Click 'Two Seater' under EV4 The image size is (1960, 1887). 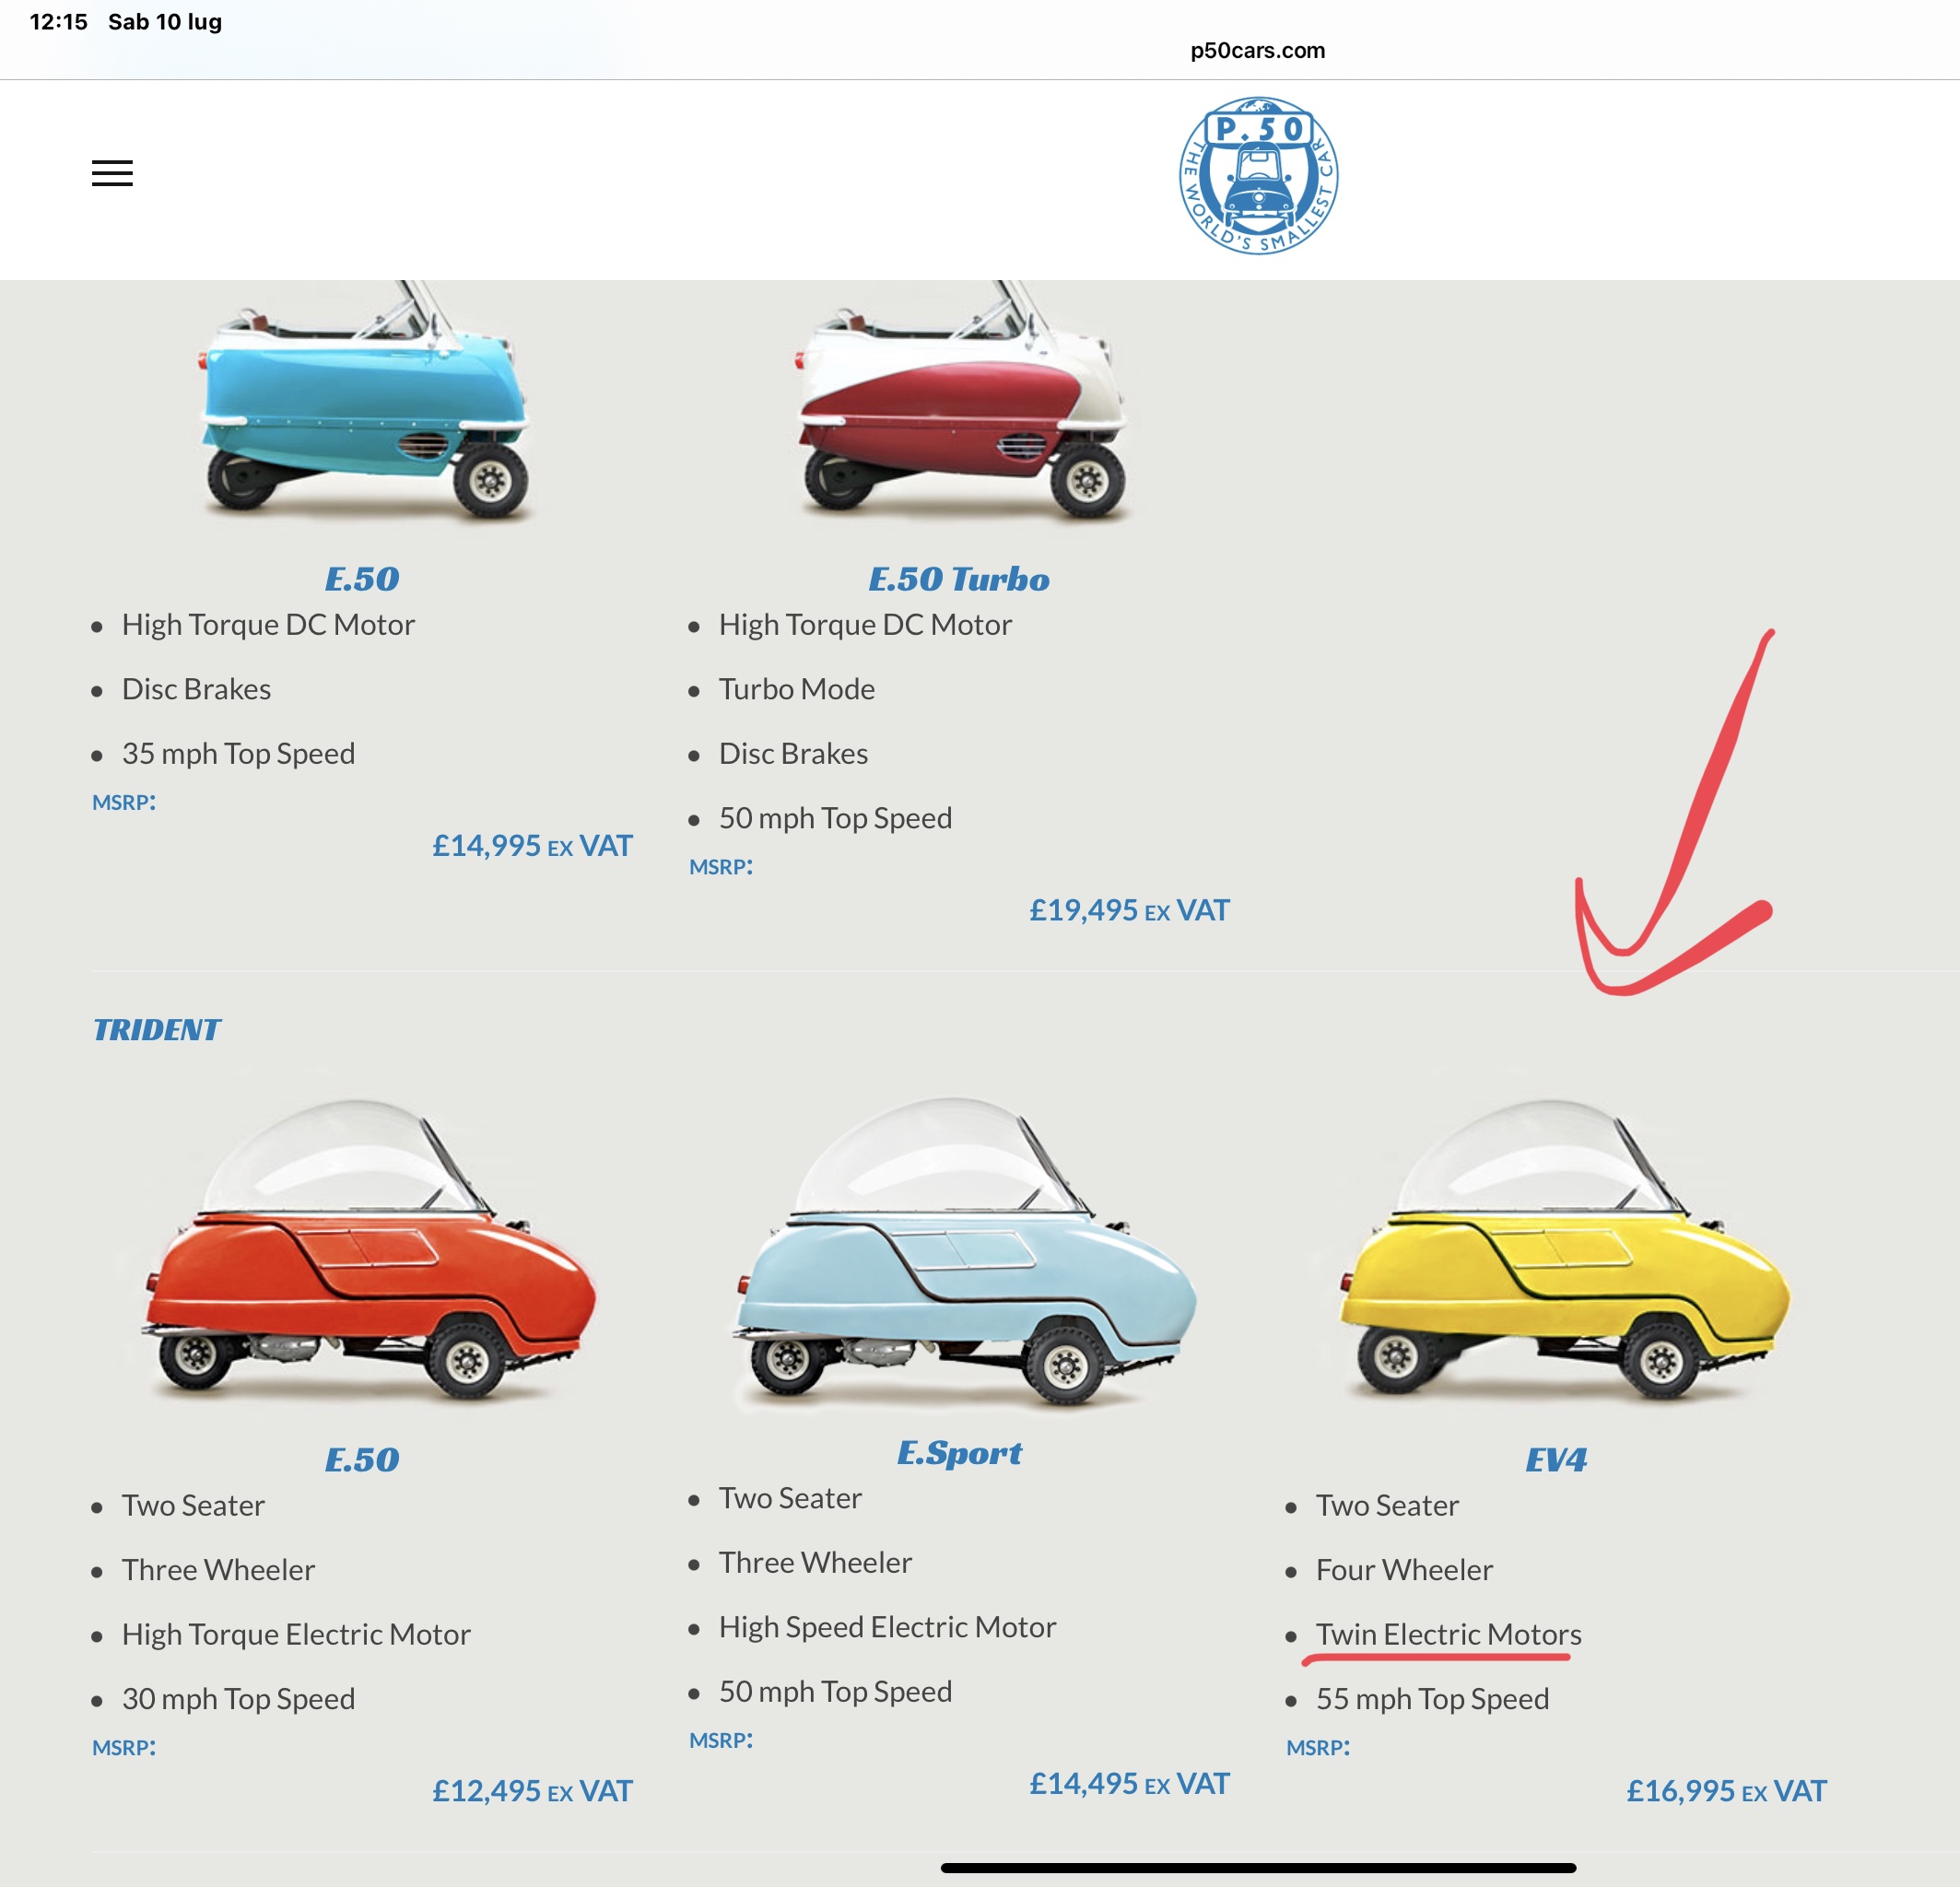coord(1387,1506)
